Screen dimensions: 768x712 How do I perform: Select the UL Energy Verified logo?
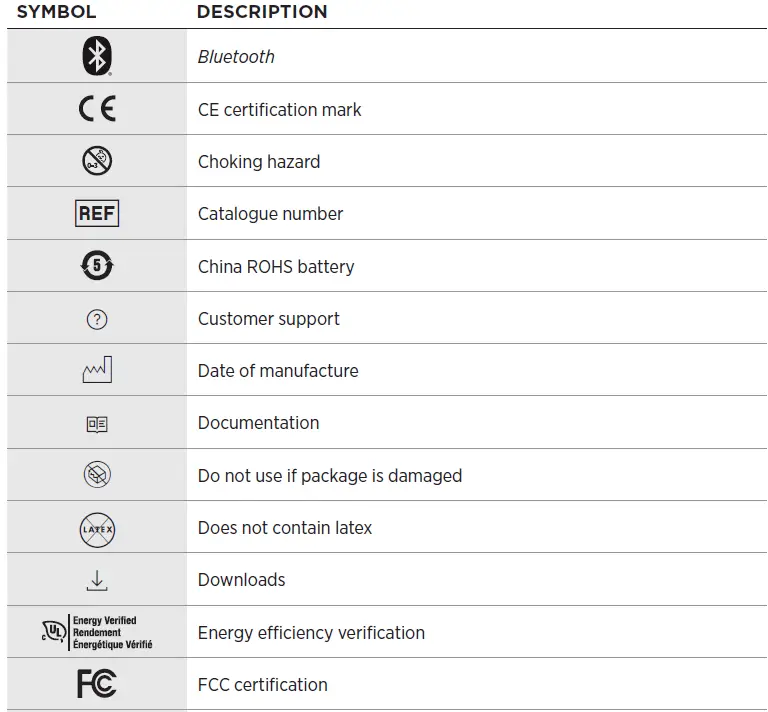[96, 633]
